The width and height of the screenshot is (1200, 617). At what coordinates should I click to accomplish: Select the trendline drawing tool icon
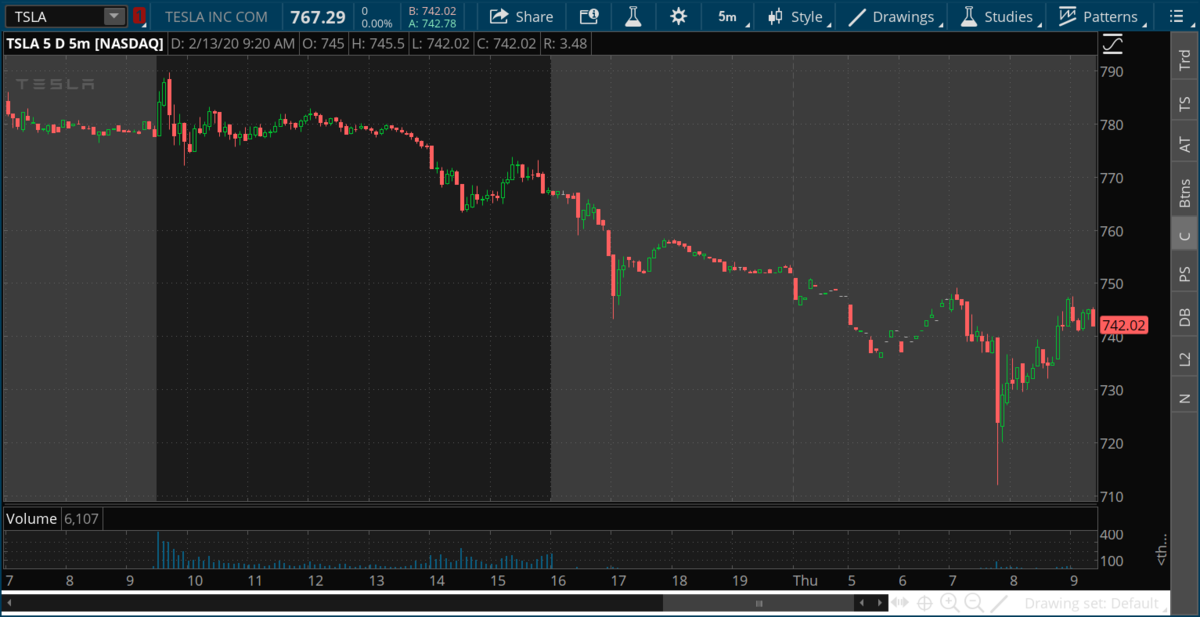(x=998, y=603)
